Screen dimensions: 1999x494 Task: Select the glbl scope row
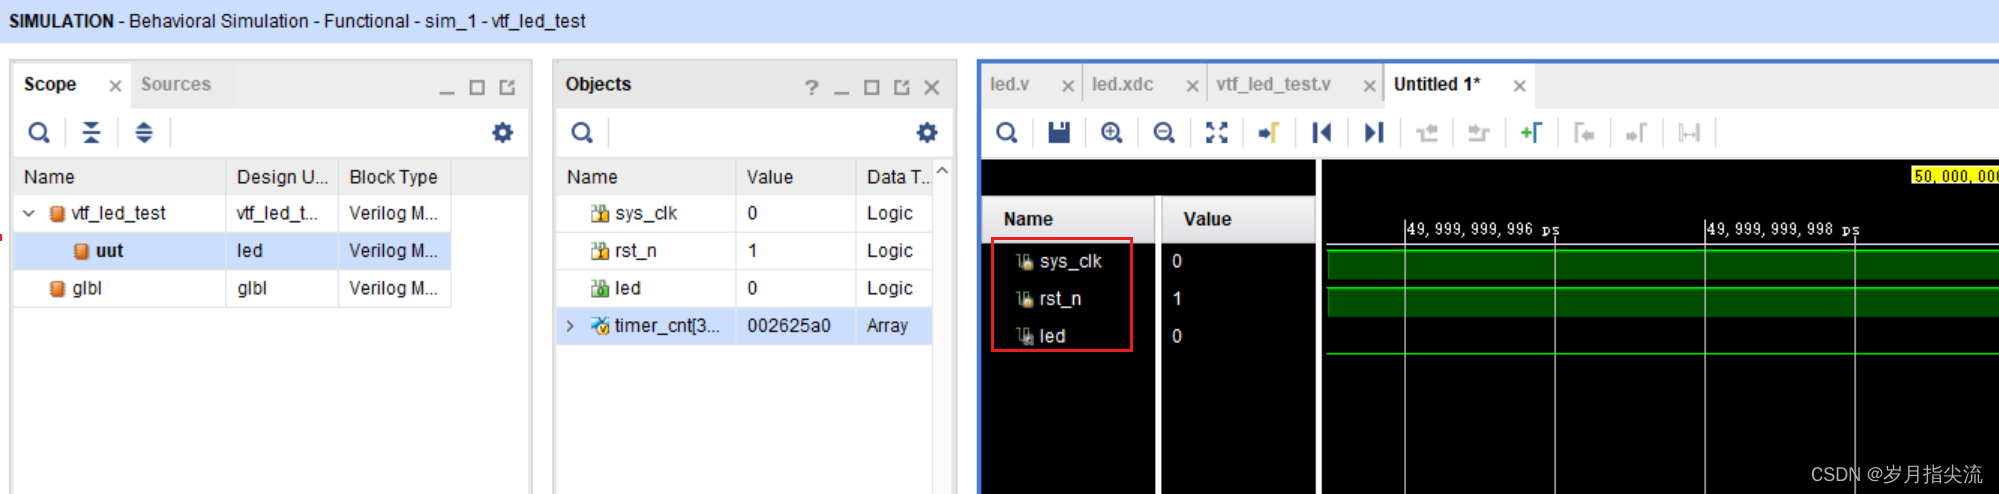[x=232, y=288]
